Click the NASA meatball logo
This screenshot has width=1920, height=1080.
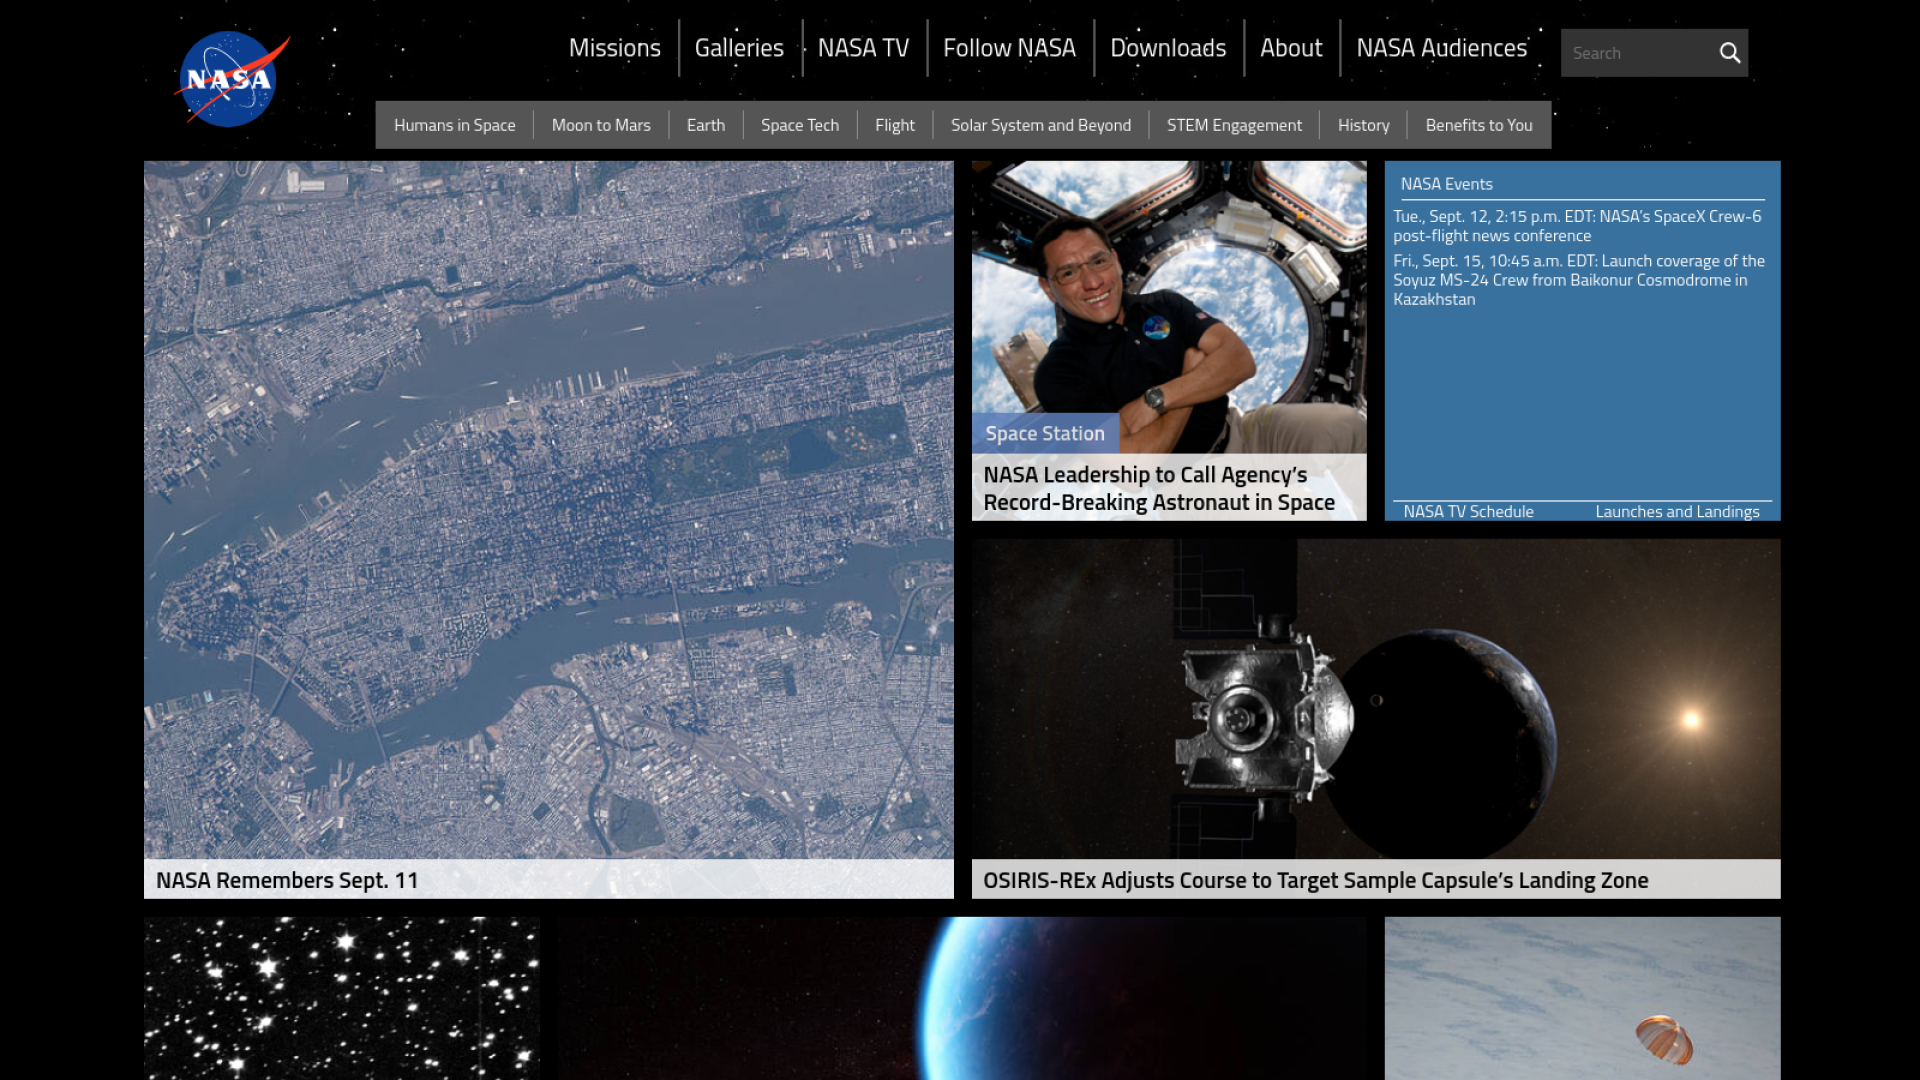point(229,79)
